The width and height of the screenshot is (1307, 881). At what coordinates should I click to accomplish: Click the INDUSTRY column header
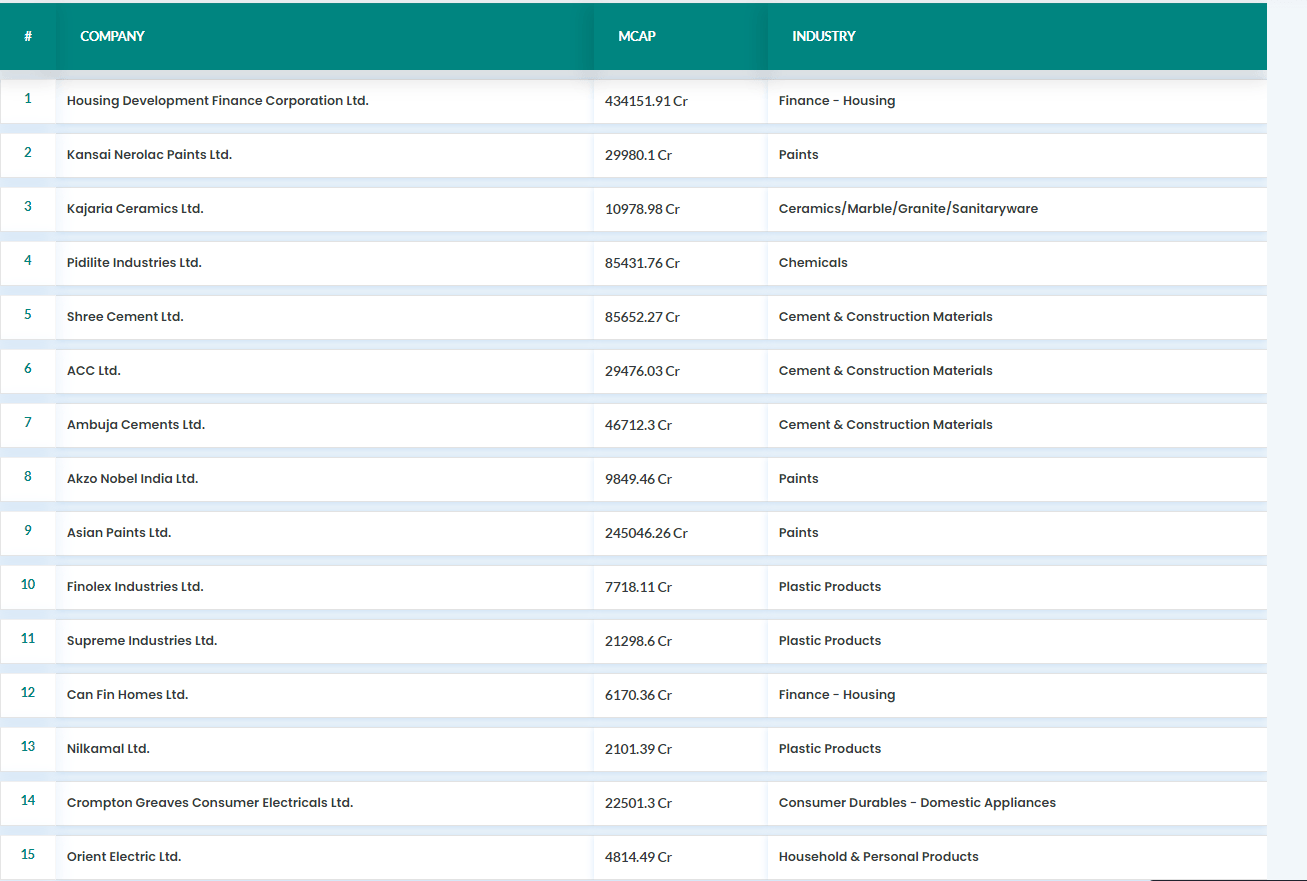point(824,36)
